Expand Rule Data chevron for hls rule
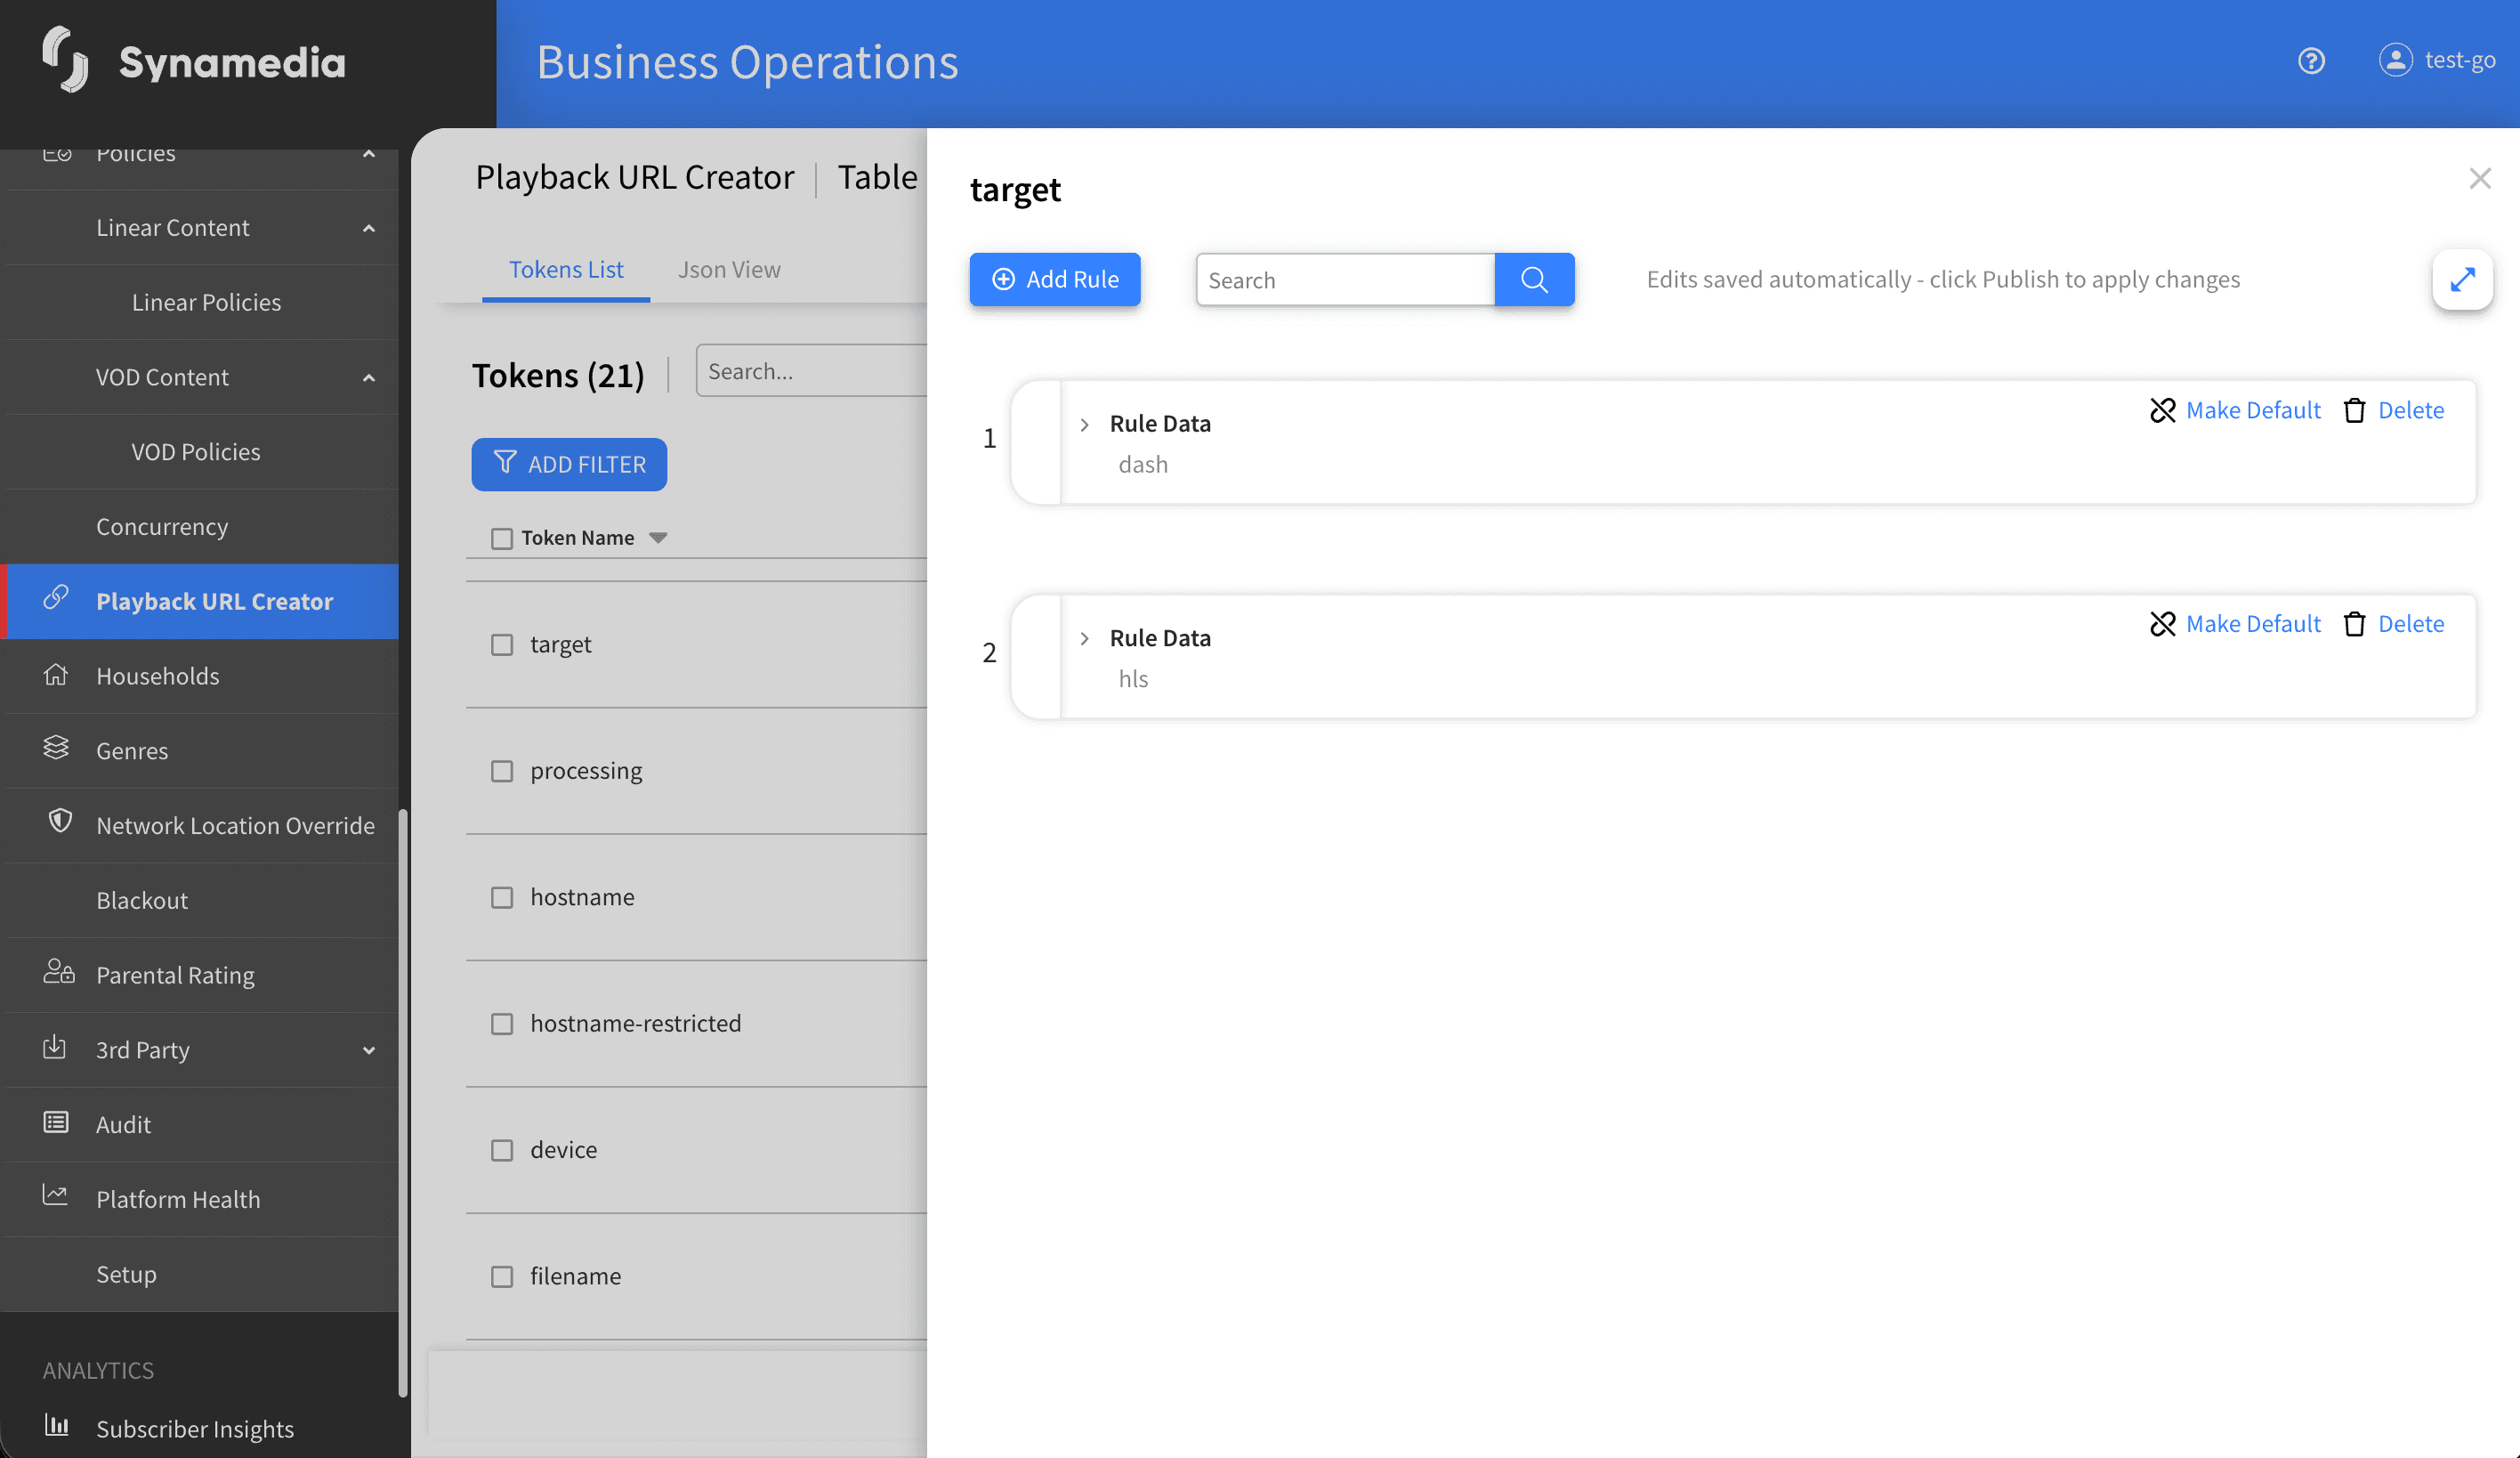Screen dimensions: 2520x1458 tap(1084, 639)
